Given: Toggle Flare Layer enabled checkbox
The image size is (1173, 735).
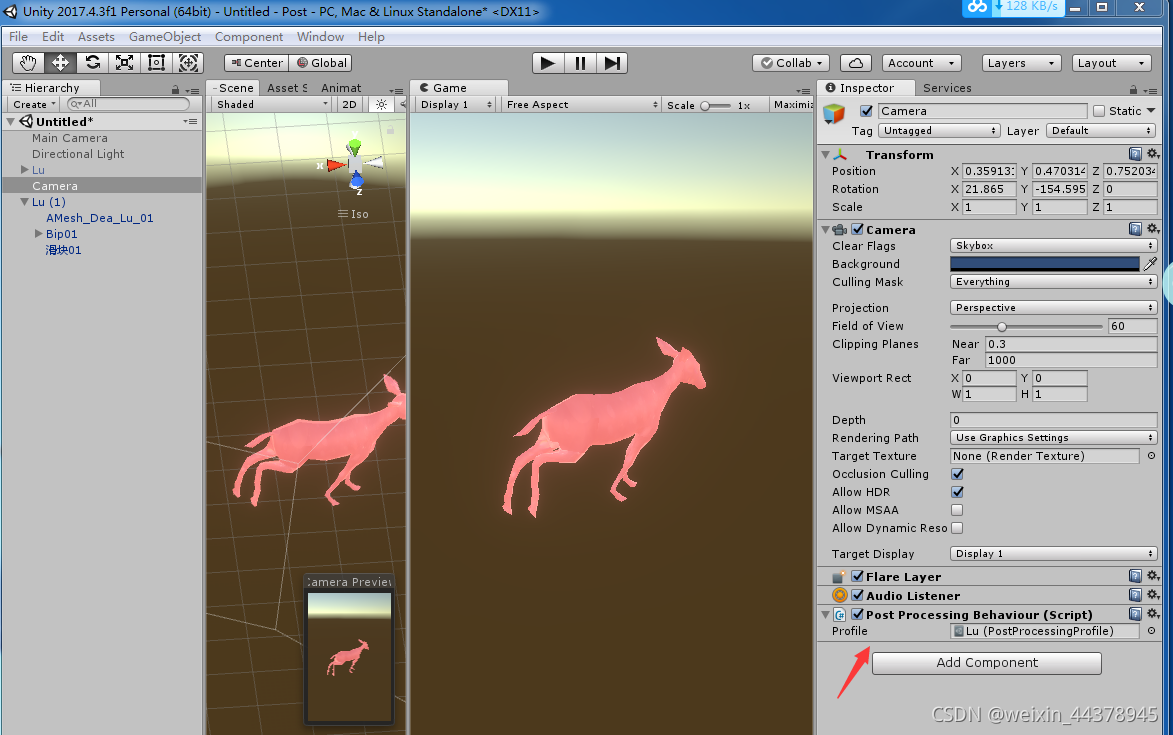Looking at the screenshot, I should pos(857,576).
